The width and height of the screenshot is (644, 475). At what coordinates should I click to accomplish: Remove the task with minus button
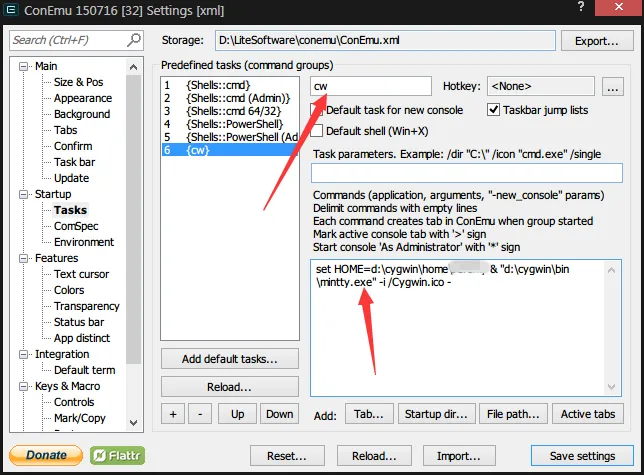pos(200,414)
